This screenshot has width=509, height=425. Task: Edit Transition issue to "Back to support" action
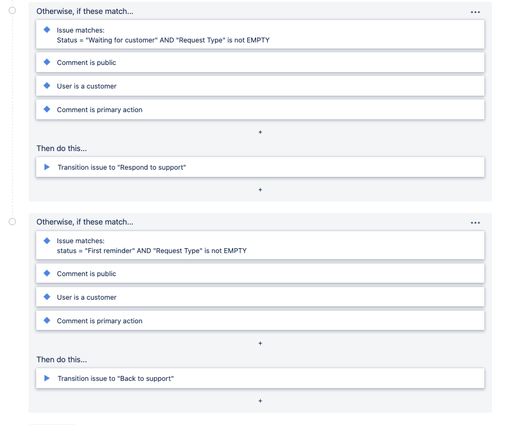coord(260,378)
